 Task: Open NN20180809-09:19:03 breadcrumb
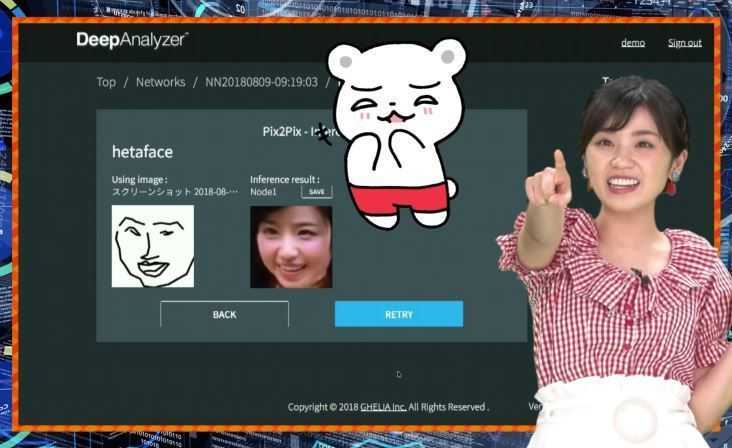tap(261, 82)
